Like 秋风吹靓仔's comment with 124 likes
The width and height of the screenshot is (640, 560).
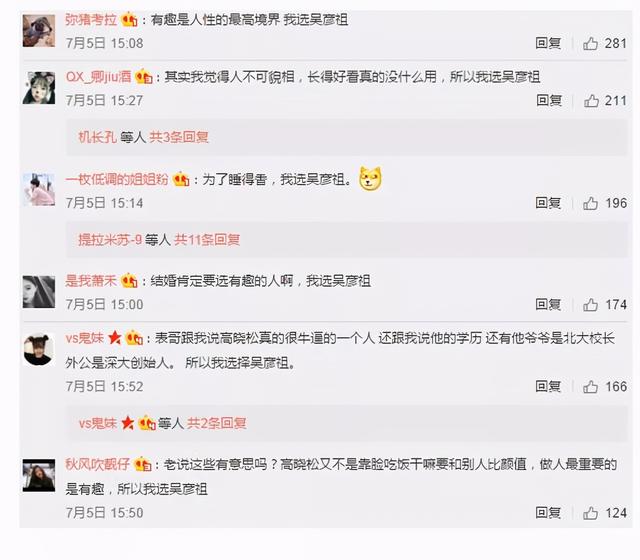tap(590, 513)
